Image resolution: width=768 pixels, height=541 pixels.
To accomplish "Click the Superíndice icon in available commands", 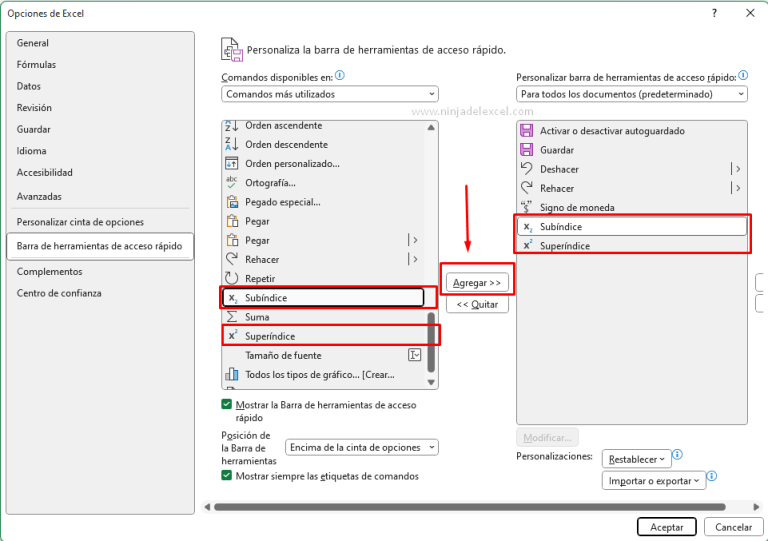I will tap(233, 336).
